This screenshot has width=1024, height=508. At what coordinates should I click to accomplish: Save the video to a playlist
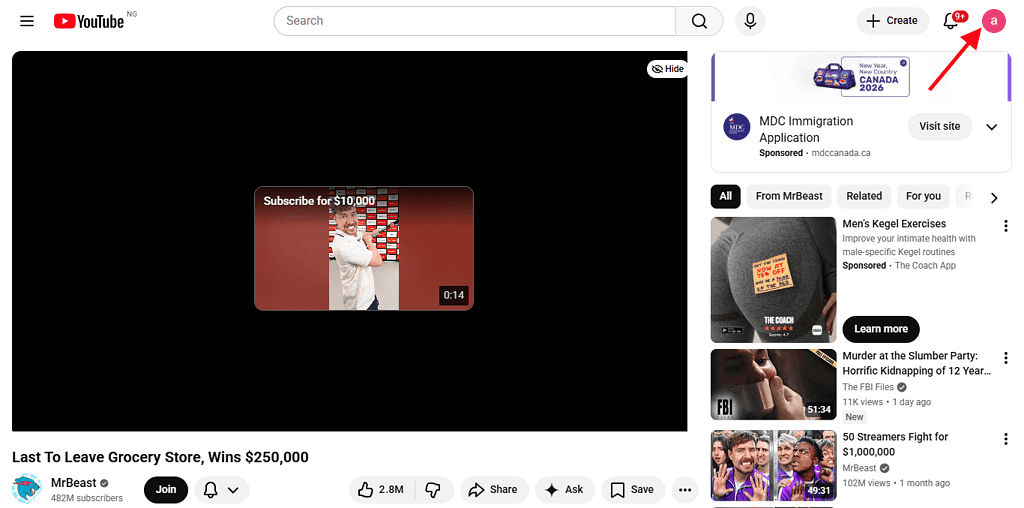pos(633,490)
